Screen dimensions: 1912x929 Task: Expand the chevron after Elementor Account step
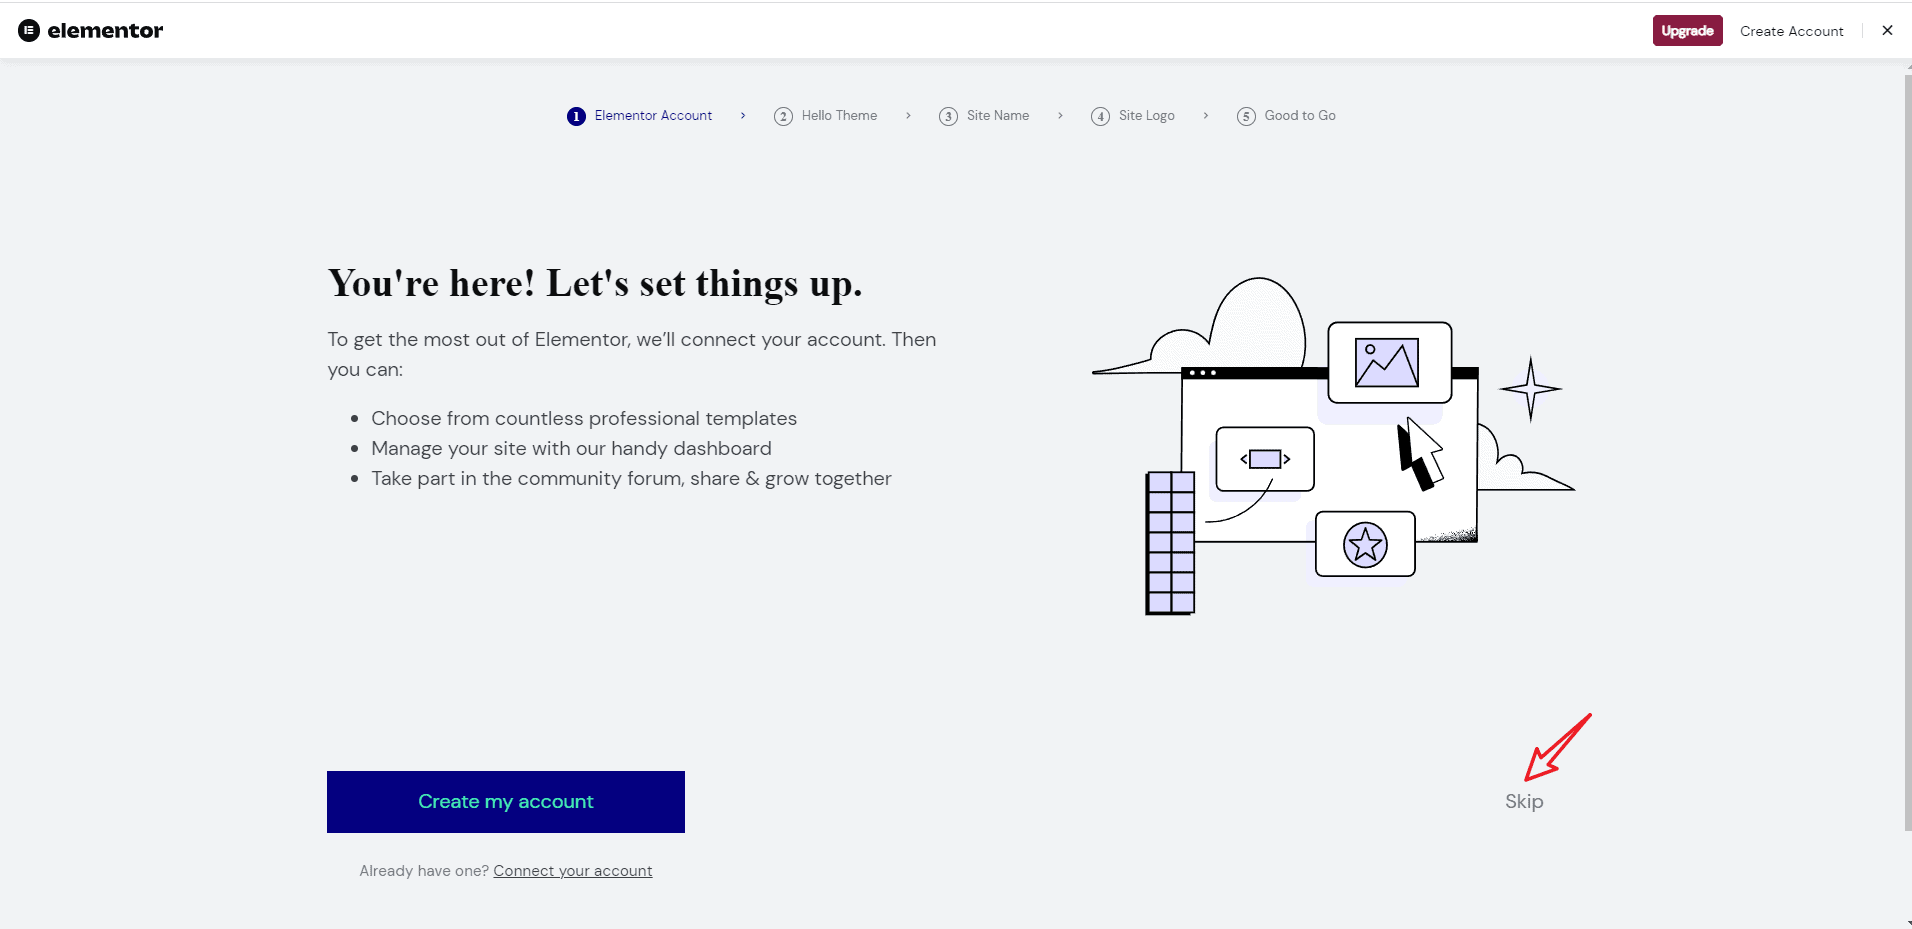pos(743,116)
